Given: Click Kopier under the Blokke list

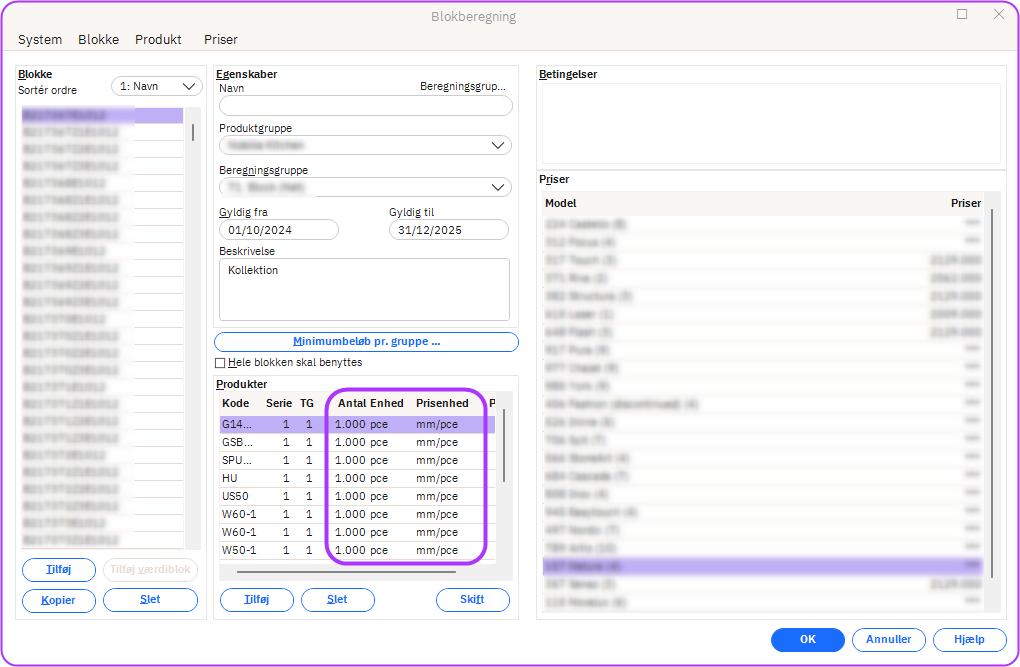Looking at the screenshot, I should 59,600.
